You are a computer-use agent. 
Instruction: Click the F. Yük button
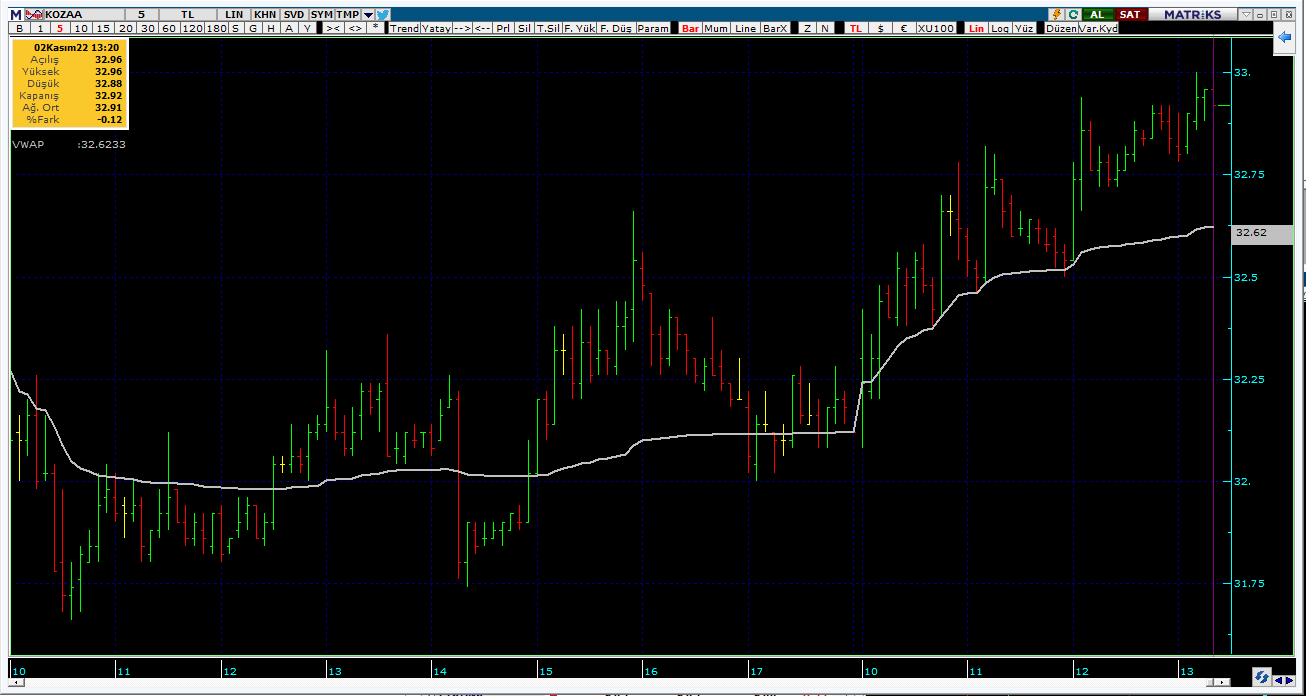pos(579,28)
